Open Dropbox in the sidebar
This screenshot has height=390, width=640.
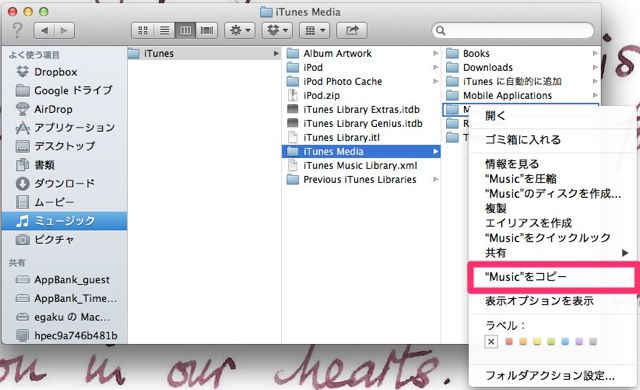click(x=65, y=72)
